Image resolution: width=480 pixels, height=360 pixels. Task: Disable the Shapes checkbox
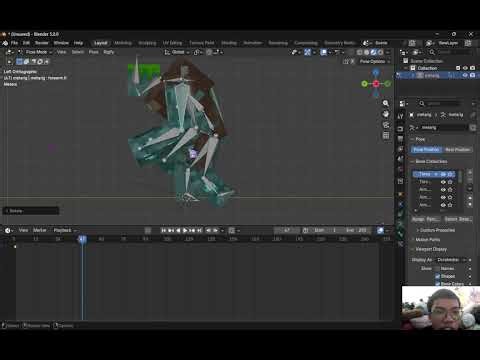tap(437, 276)
